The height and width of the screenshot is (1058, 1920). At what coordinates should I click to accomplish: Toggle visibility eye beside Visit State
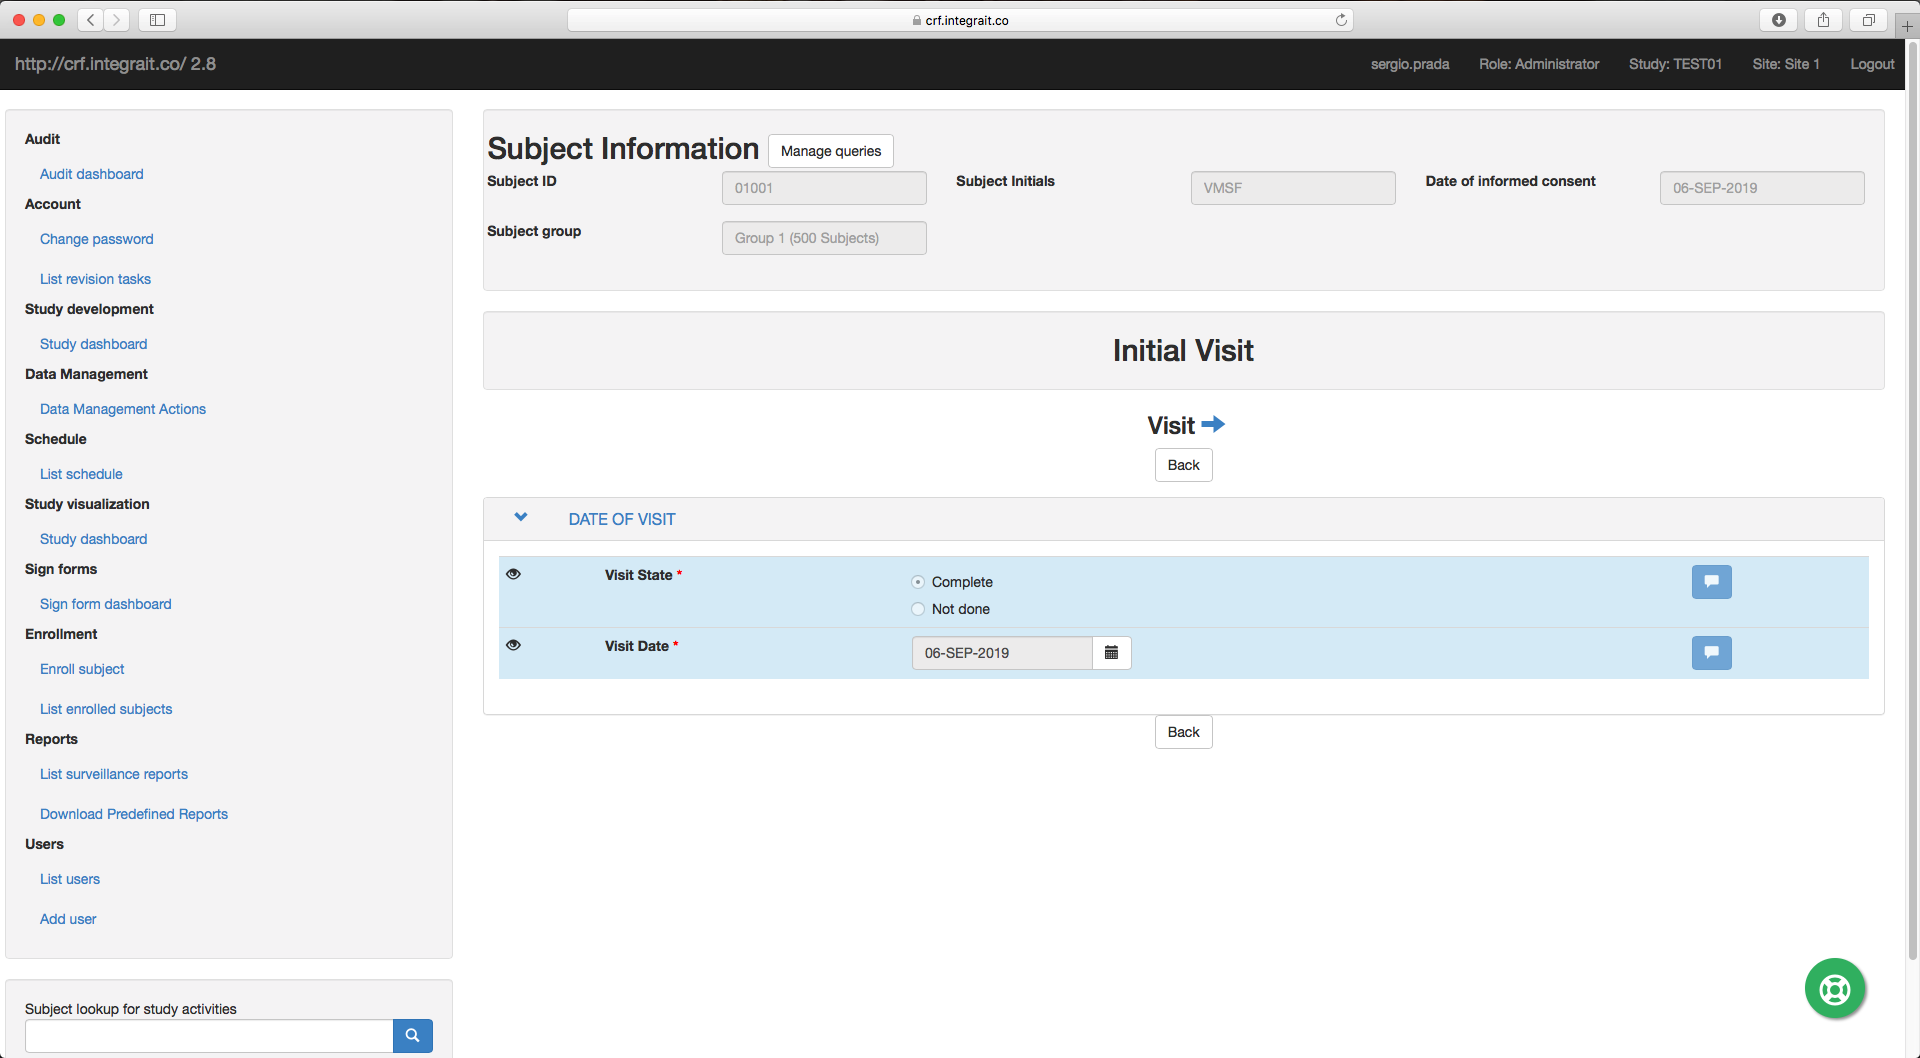point(513,574)
